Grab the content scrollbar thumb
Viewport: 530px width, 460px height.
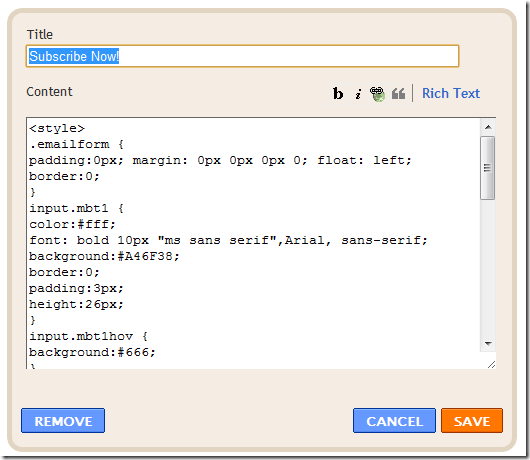click(487, 168)
